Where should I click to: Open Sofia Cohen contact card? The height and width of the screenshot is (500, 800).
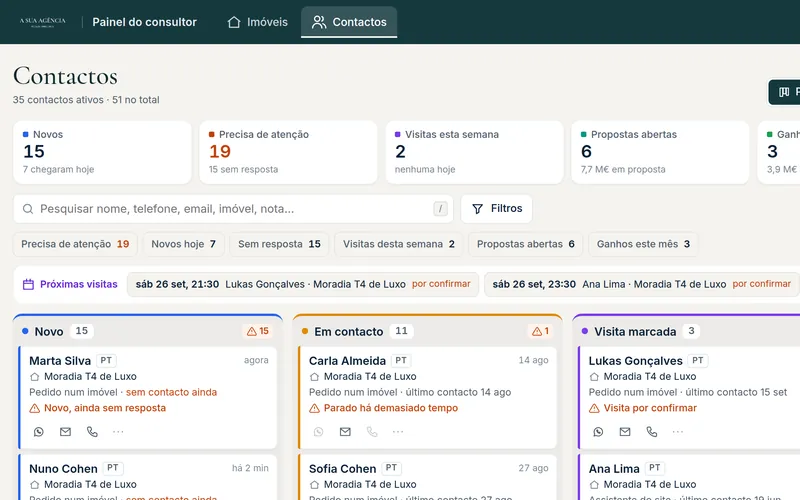point(428,477)
